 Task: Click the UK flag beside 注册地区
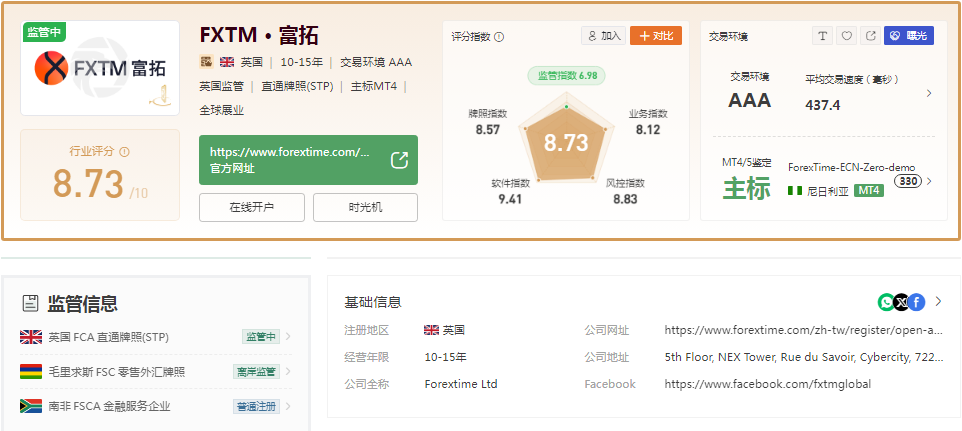[431, 330]
